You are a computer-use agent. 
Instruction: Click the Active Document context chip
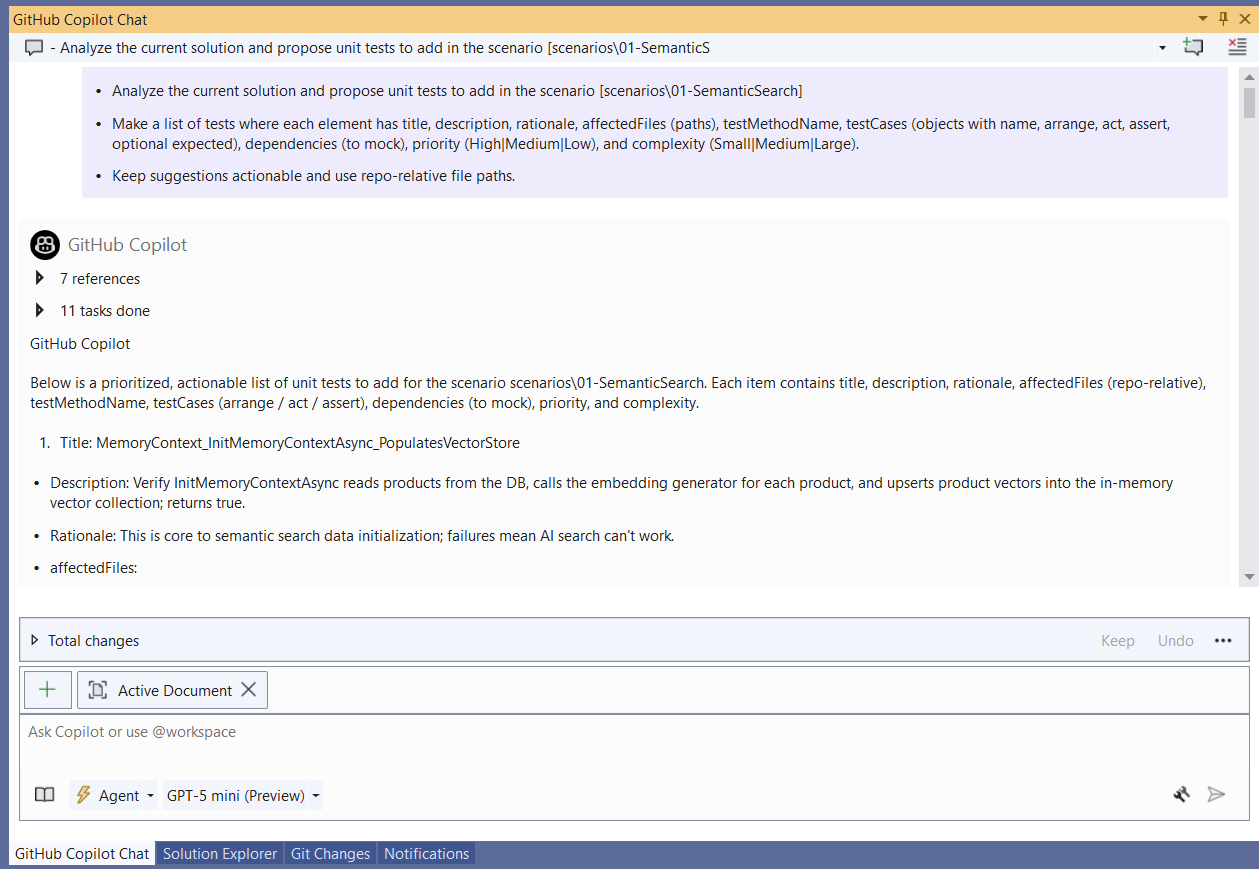pos(172,690)
